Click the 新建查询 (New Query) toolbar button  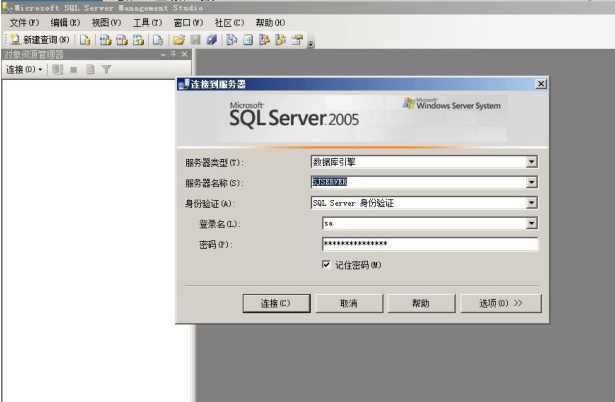pos(33,37)
